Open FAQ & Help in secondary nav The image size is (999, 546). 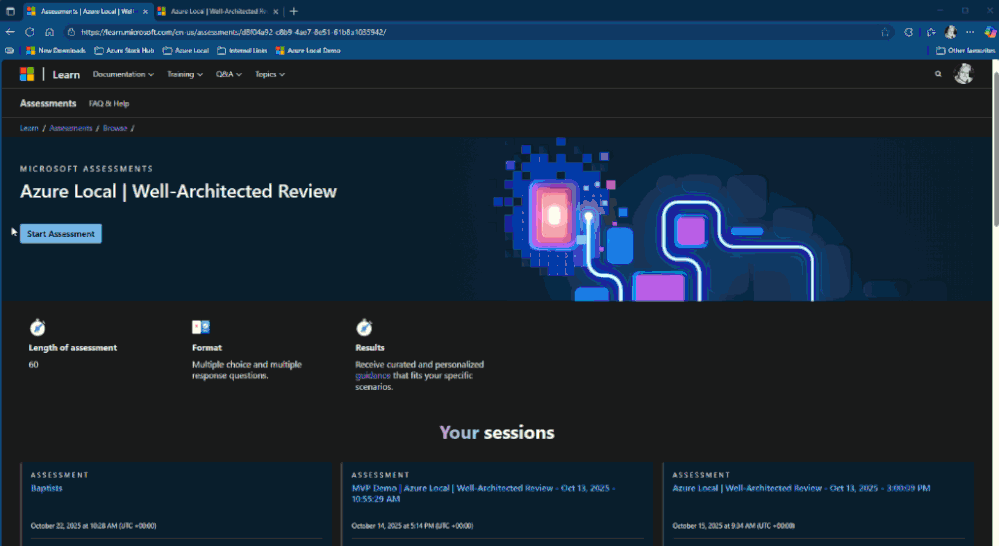click(x=109, y=103)
